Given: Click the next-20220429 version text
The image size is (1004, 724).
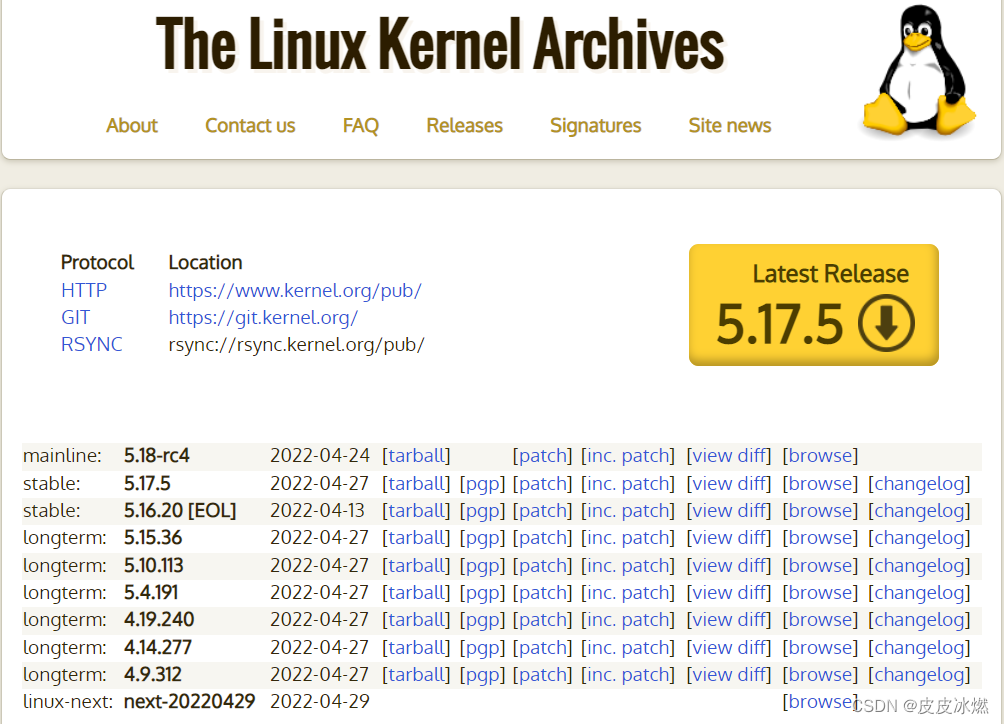Looking at the screenshot, I should point(190,702).
